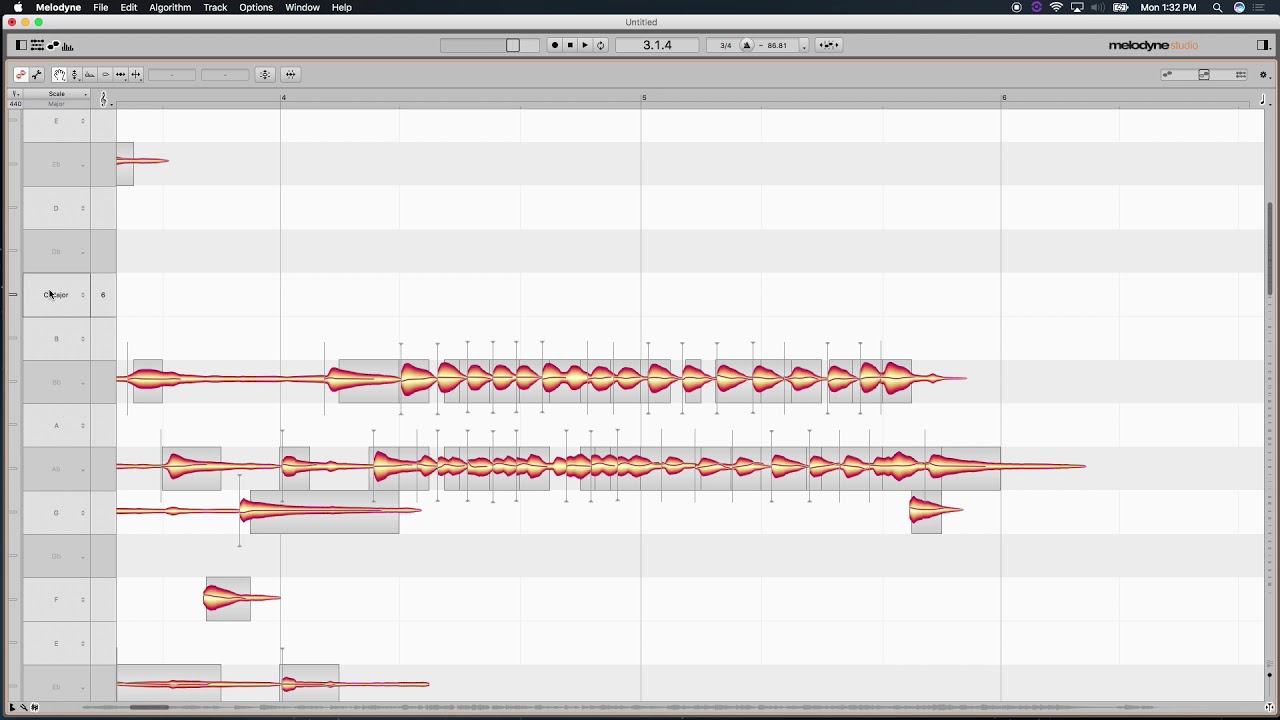Stop playback with the stop button
This screenshot has height=720, width=1280.
pos(570,45)
